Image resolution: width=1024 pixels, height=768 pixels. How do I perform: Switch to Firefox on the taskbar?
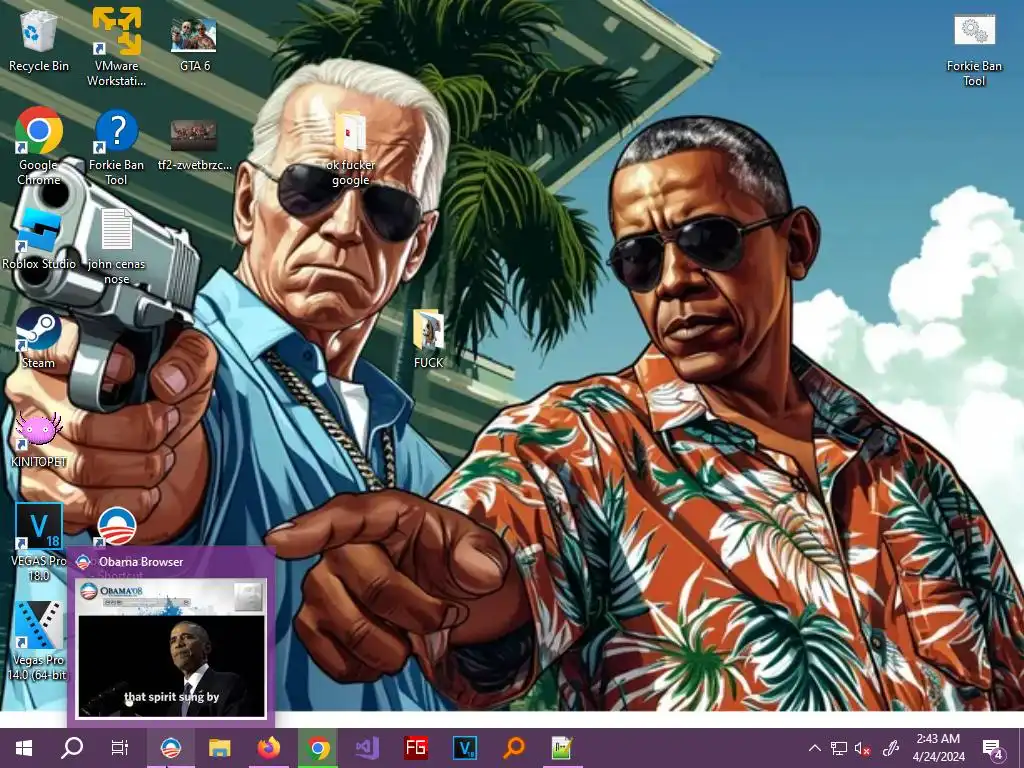click(268, 748)
